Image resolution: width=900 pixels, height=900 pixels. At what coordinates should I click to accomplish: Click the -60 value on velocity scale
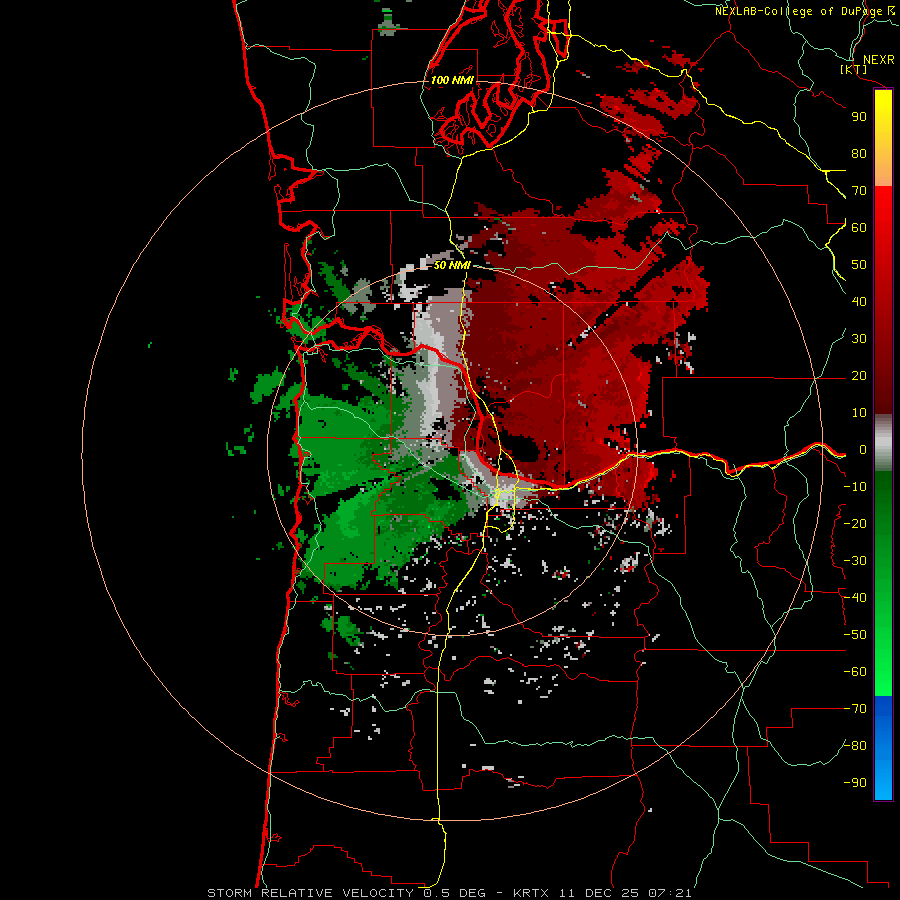click(x=855, y=672)
